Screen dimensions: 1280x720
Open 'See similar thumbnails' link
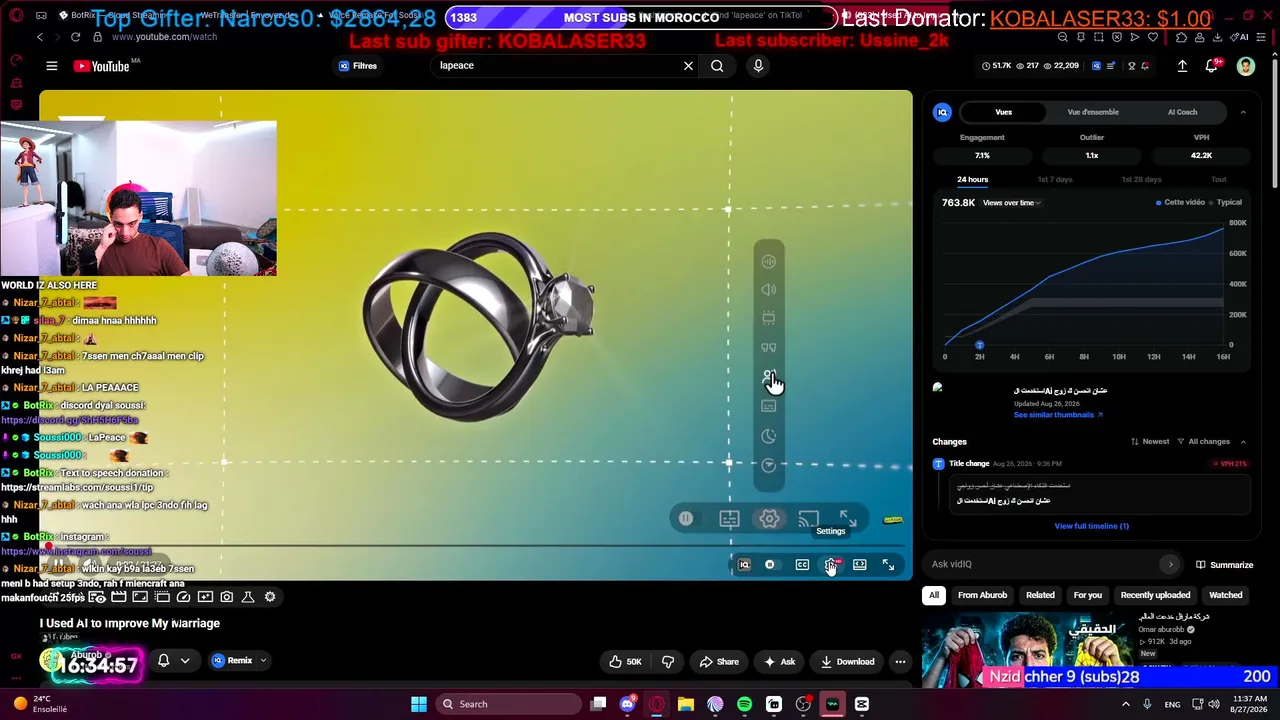tap(1058, 415)
